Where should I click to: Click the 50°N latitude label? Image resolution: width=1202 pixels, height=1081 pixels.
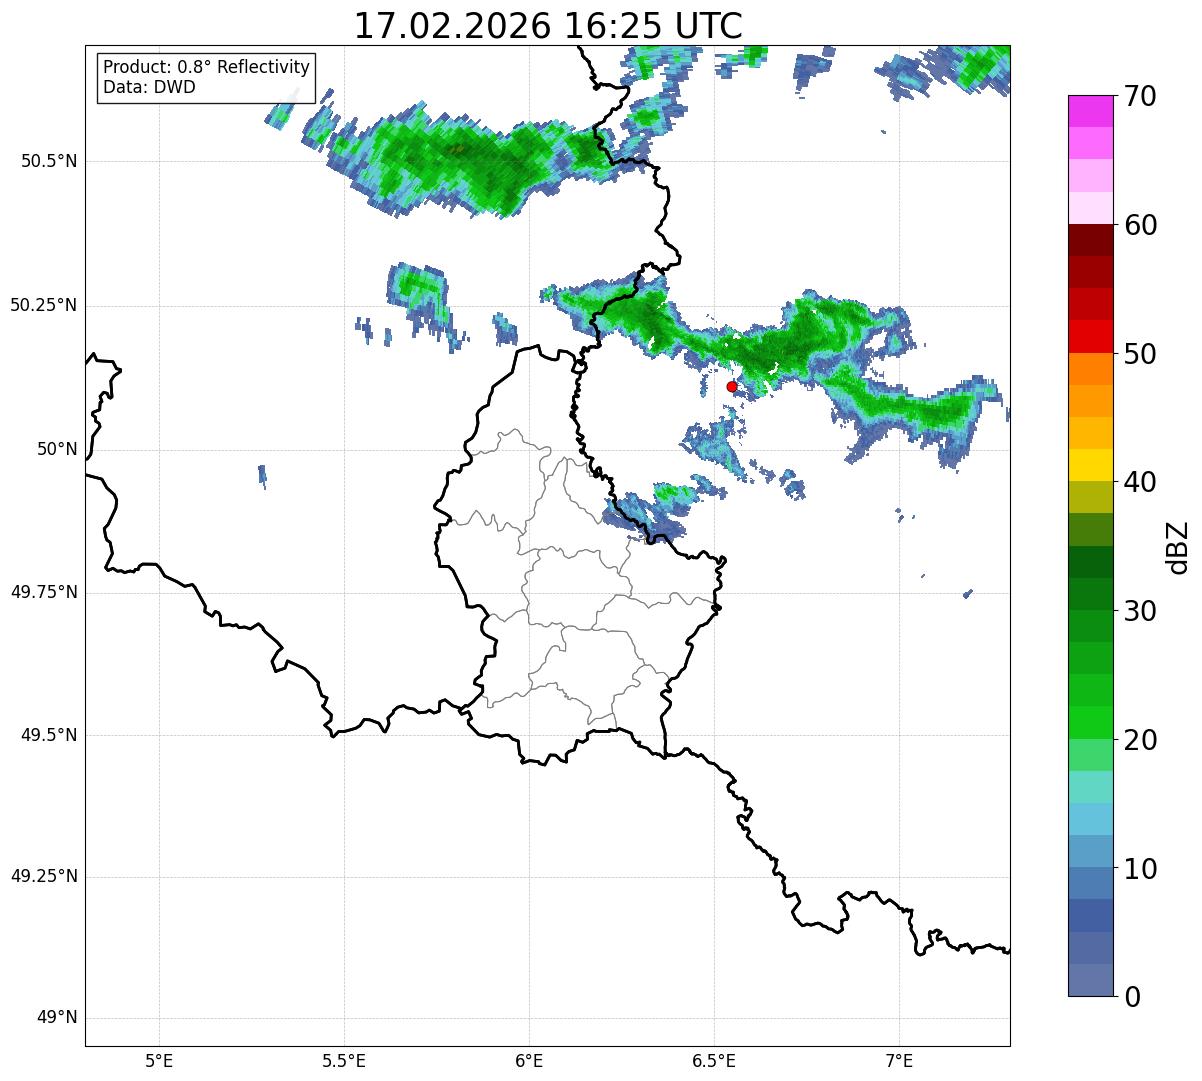57,449
